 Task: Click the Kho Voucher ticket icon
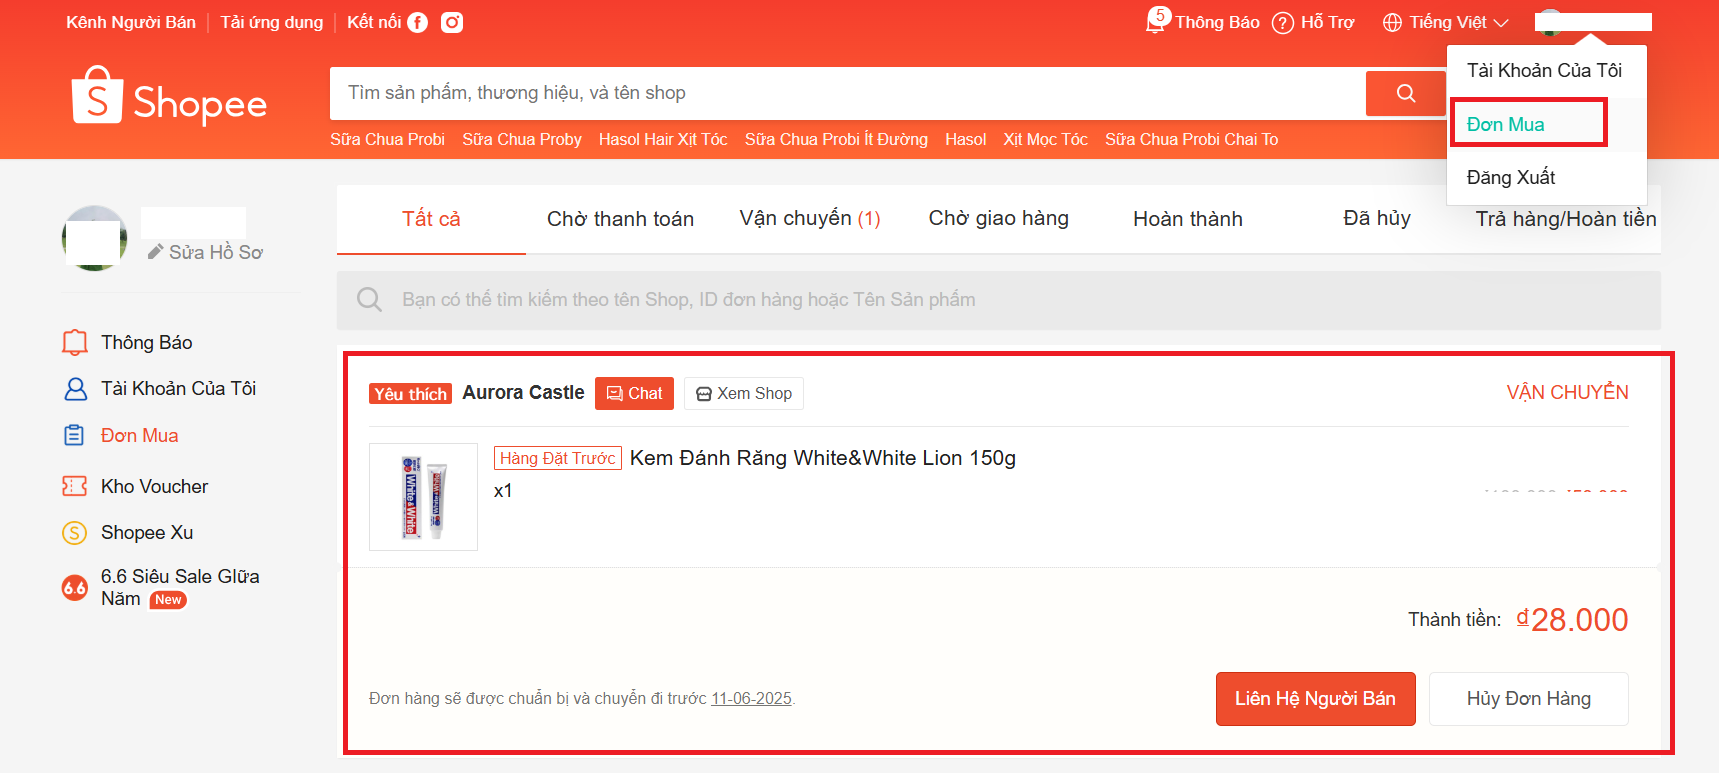coord(75,486)
